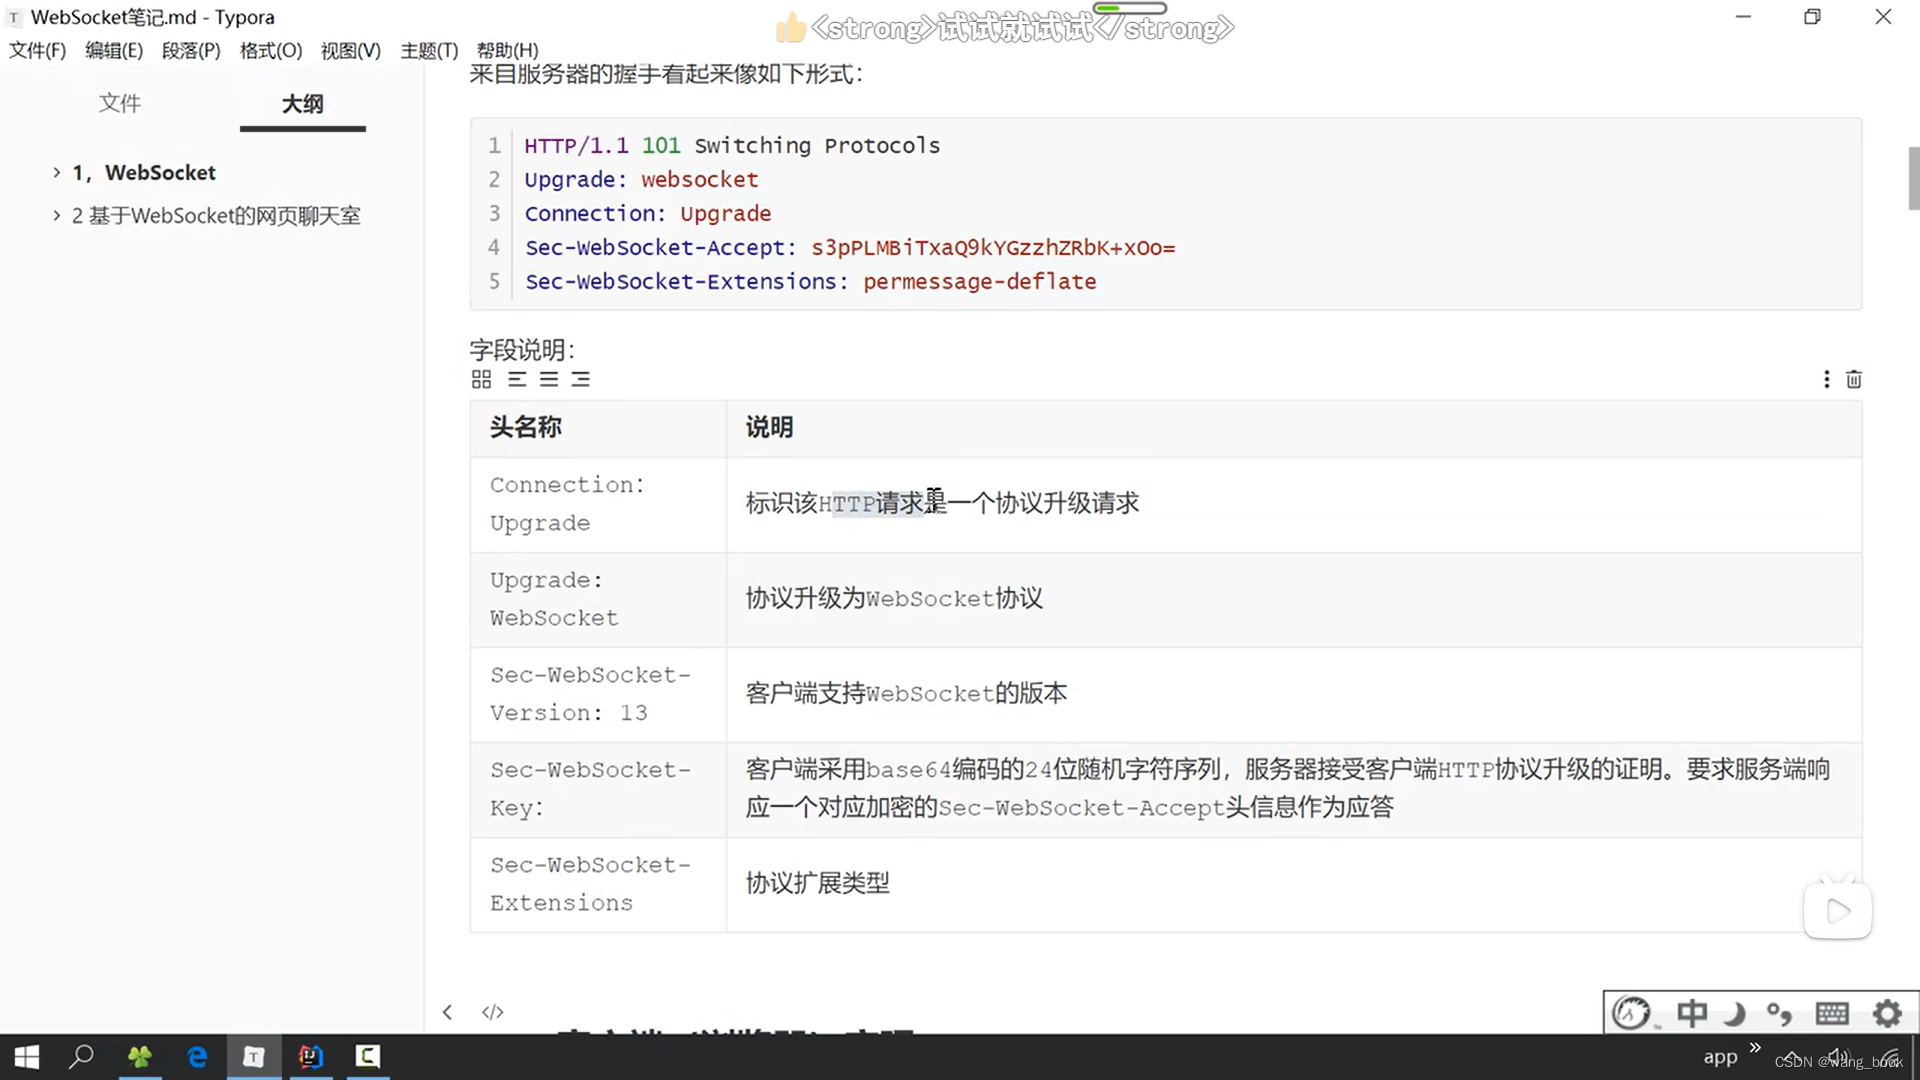Open the 段落(P) menu
The image size is (1920, 1080).
point(190,50)
